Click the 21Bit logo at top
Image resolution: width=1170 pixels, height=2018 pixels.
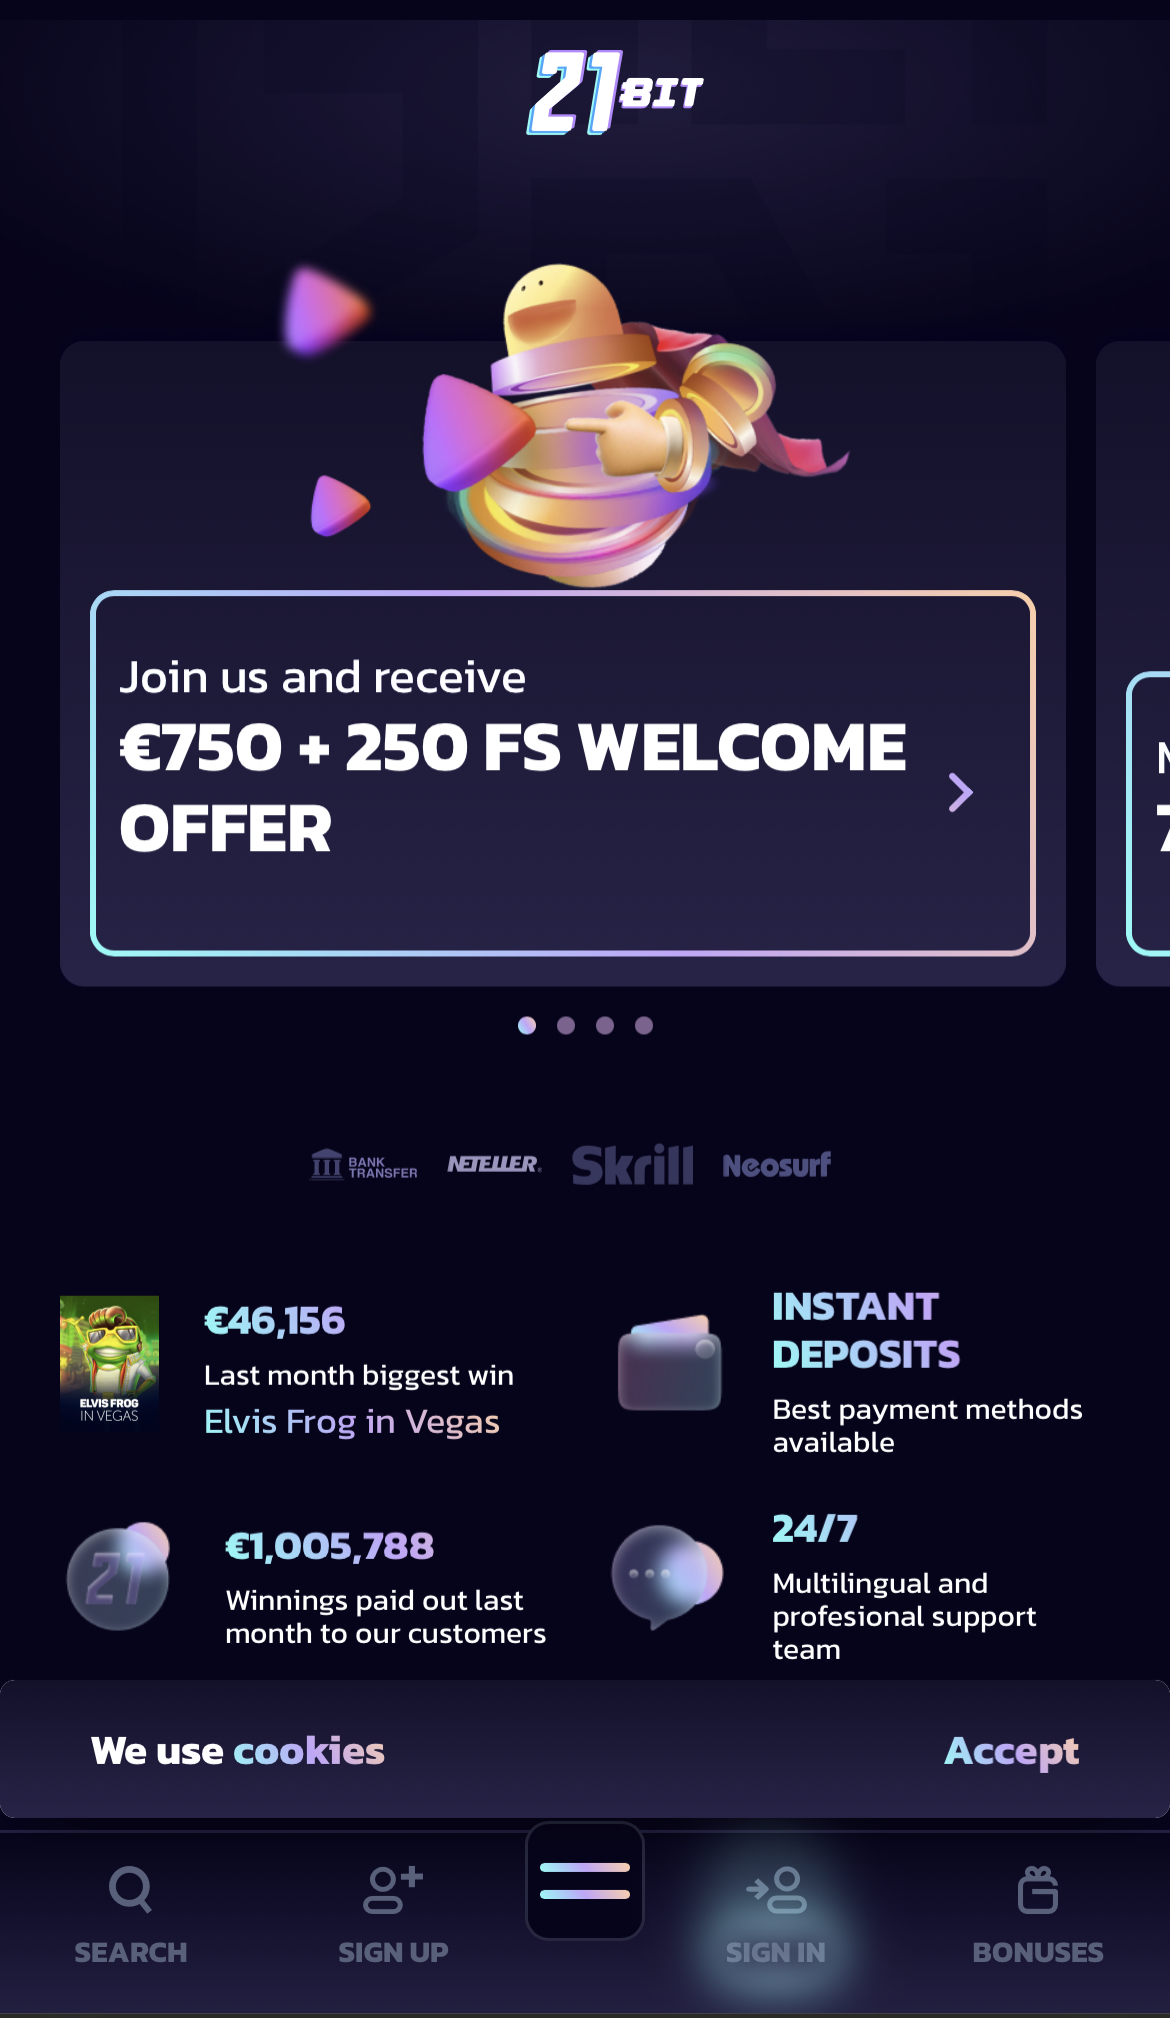615,92
